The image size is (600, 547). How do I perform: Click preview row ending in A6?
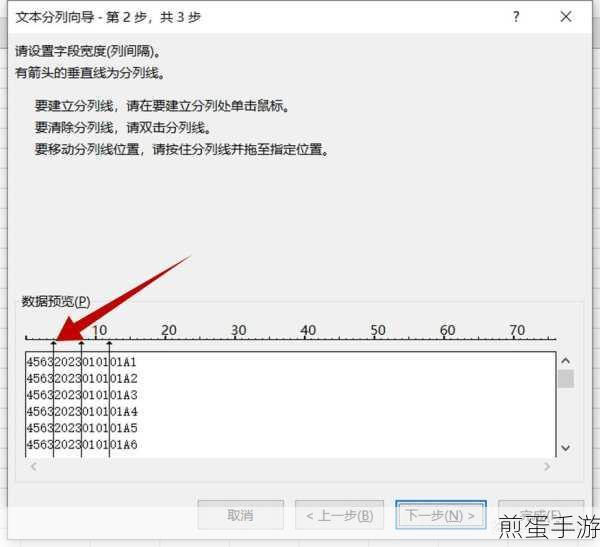coord(82,444)
